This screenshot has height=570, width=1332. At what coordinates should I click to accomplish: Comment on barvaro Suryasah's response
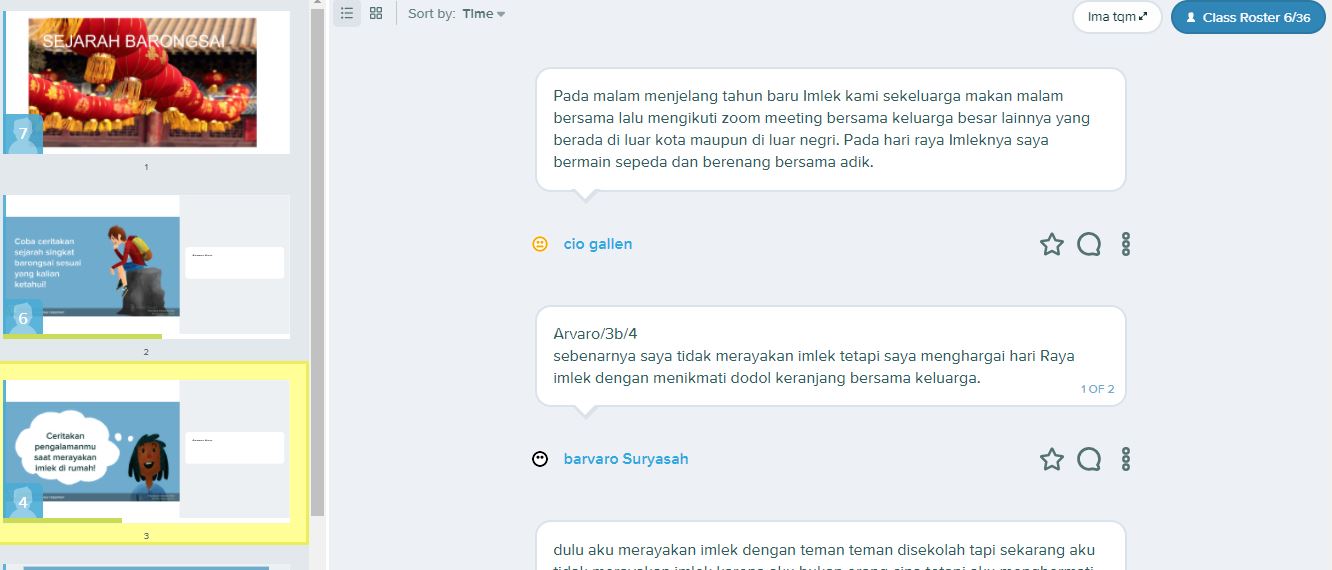tap(1089, 459)
